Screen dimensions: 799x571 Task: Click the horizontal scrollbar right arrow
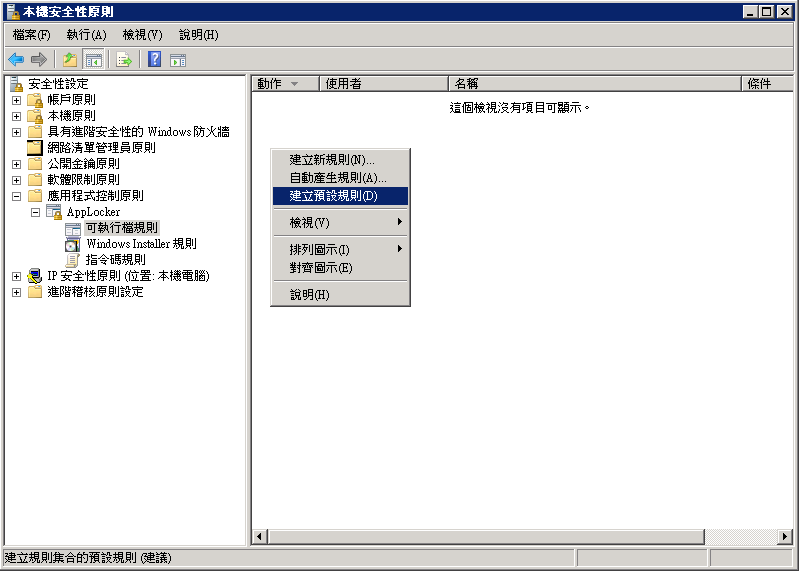pos(785,536)
